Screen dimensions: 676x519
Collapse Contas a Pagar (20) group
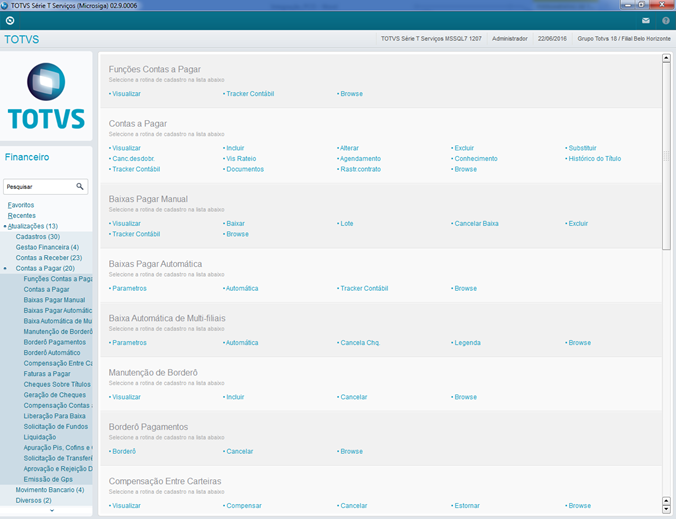[45, 269]
